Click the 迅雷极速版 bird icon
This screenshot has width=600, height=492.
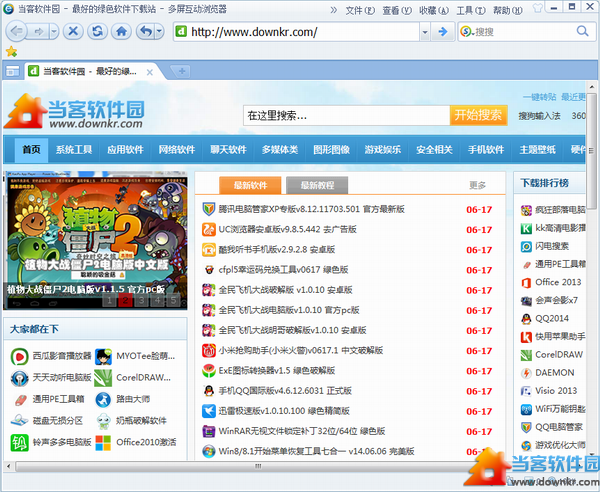[x=209, y=411]
